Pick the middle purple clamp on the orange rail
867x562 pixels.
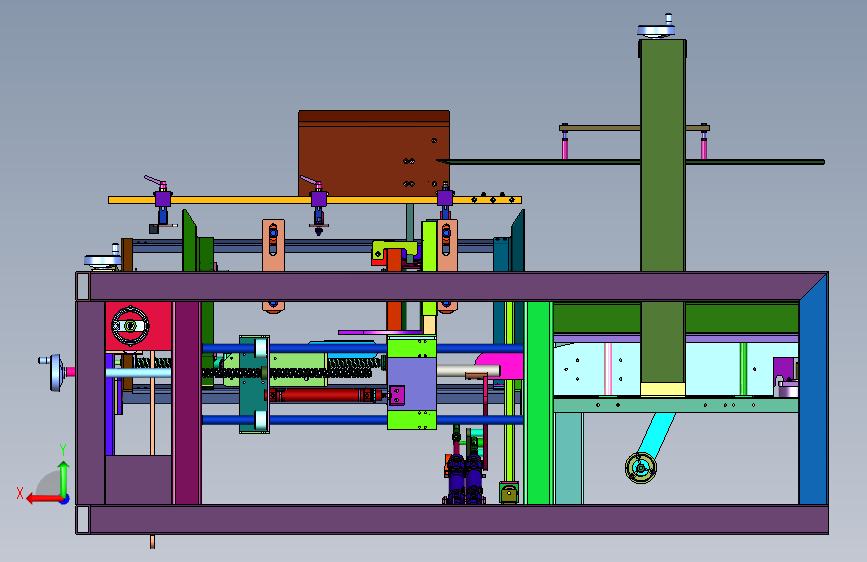[318, 199]
